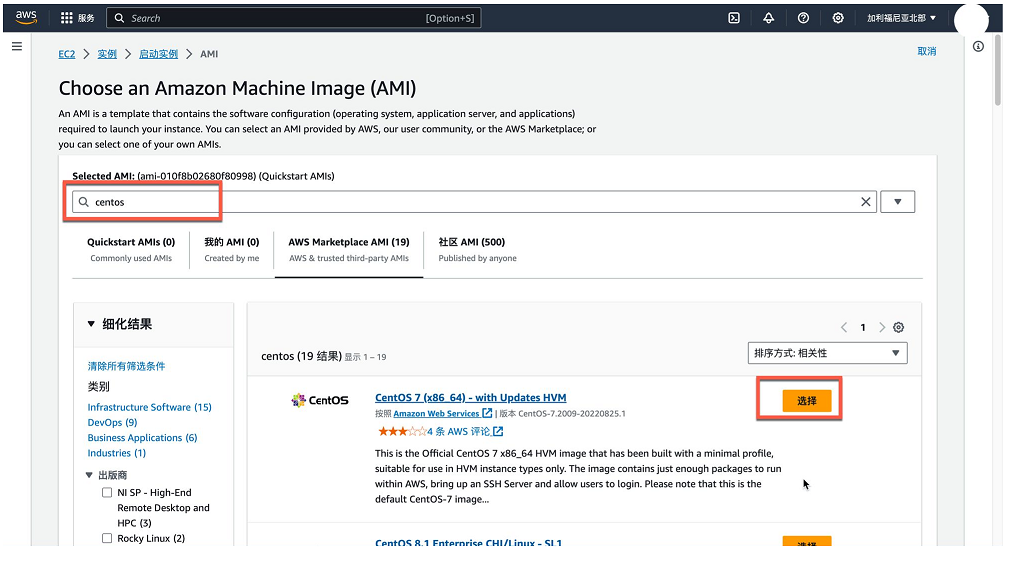Toggle the left hamburger navigation menu
1015x564 pixels.
[x=17, y=47]
